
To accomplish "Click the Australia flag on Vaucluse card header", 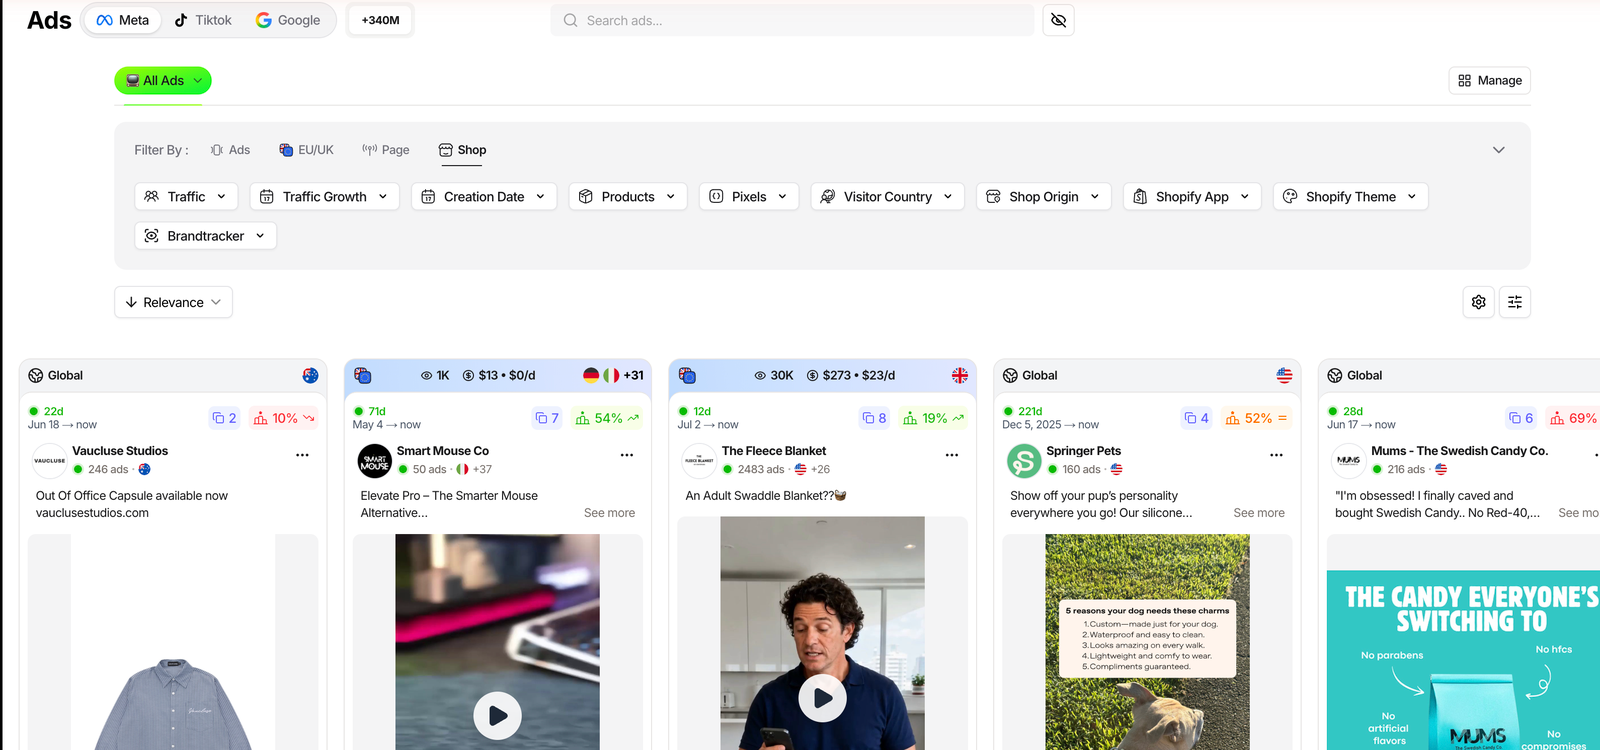I will coord(310,375).
